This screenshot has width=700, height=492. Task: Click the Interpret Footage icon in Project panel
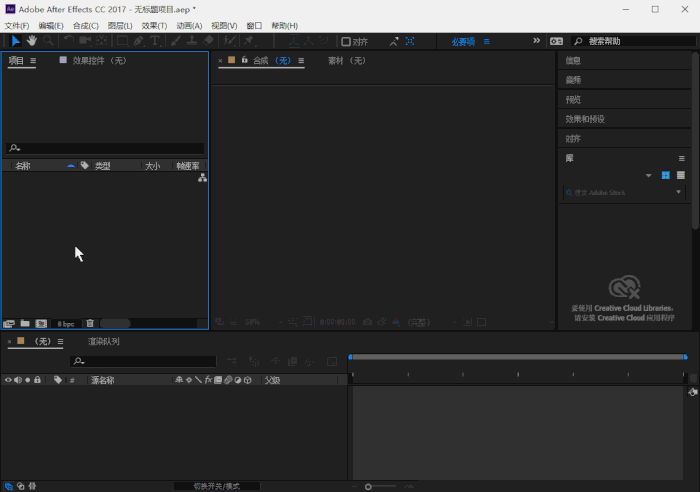(9, 323)
